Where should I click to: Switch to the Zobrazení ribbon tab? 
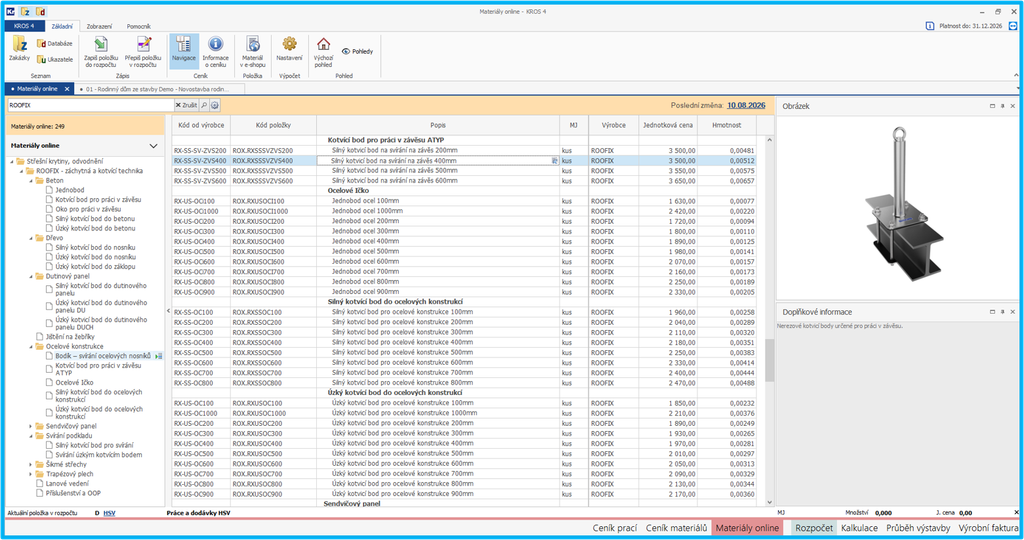coord(99,26)
